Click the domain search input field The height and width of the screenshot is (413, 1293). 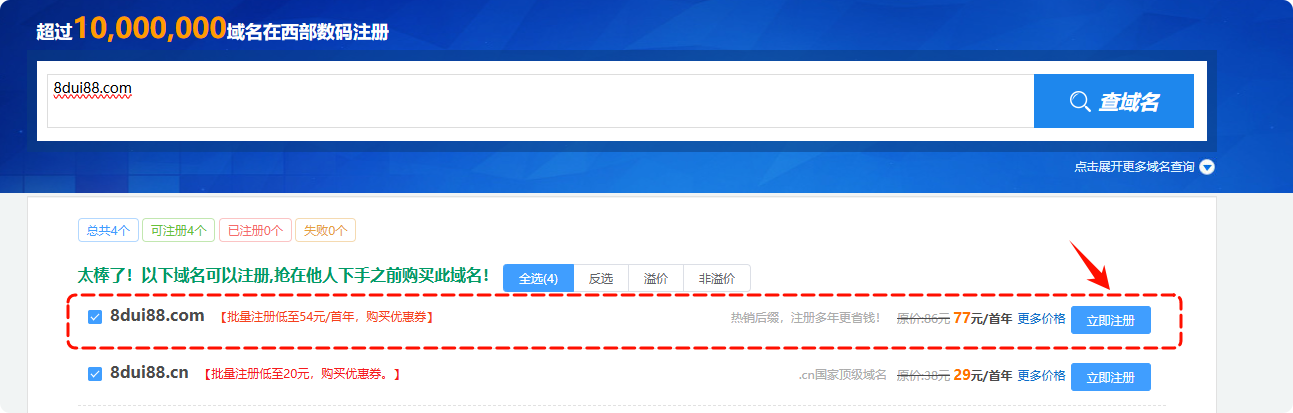[540, 100]
